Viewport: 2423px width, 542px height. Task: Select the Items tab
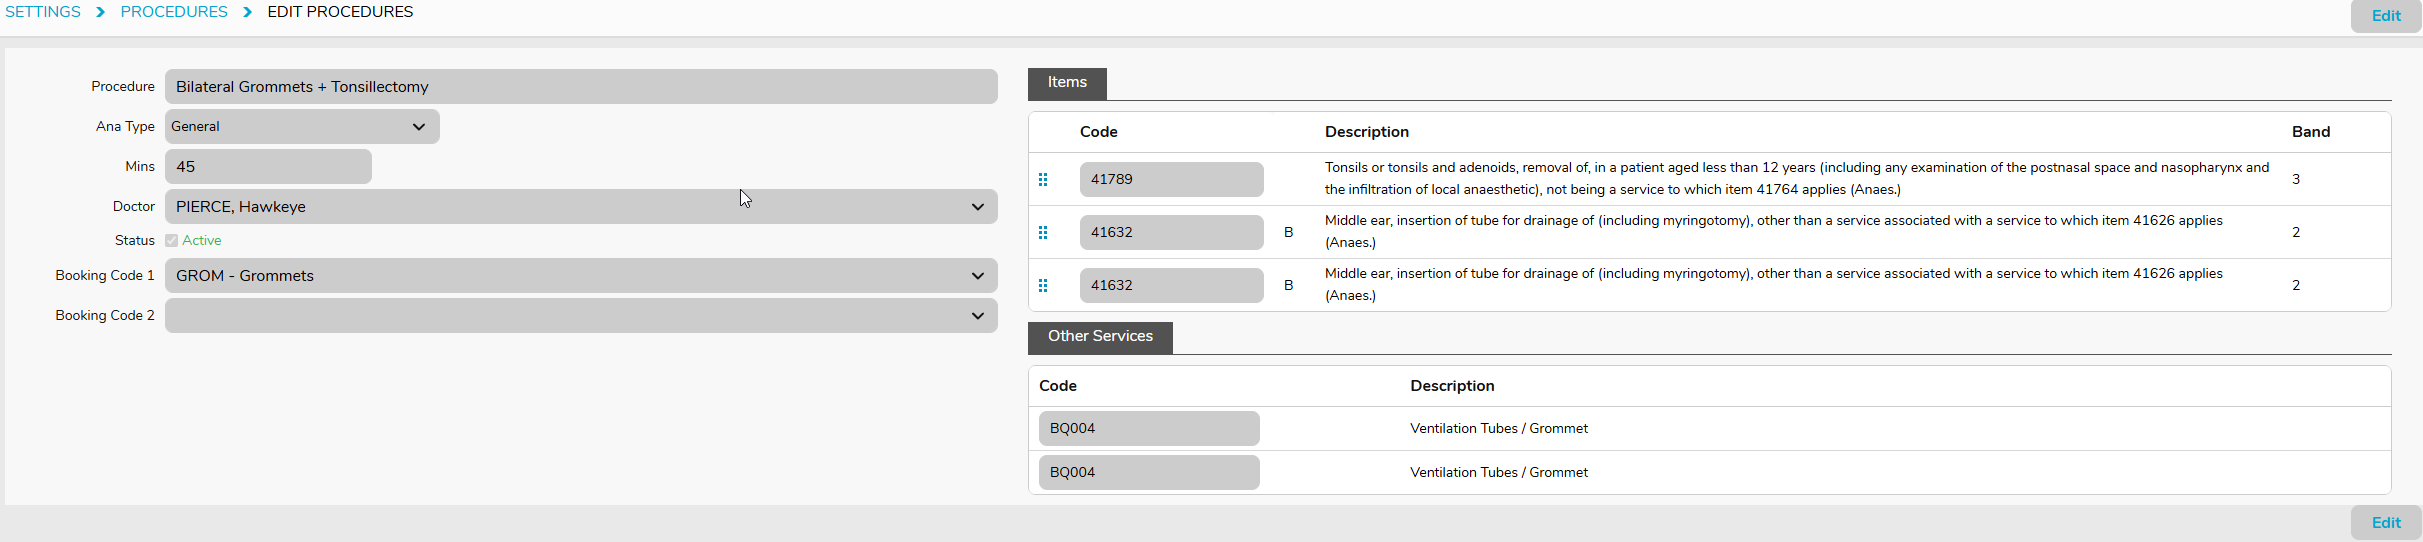pyautogui.click(x=1067, y=83)
